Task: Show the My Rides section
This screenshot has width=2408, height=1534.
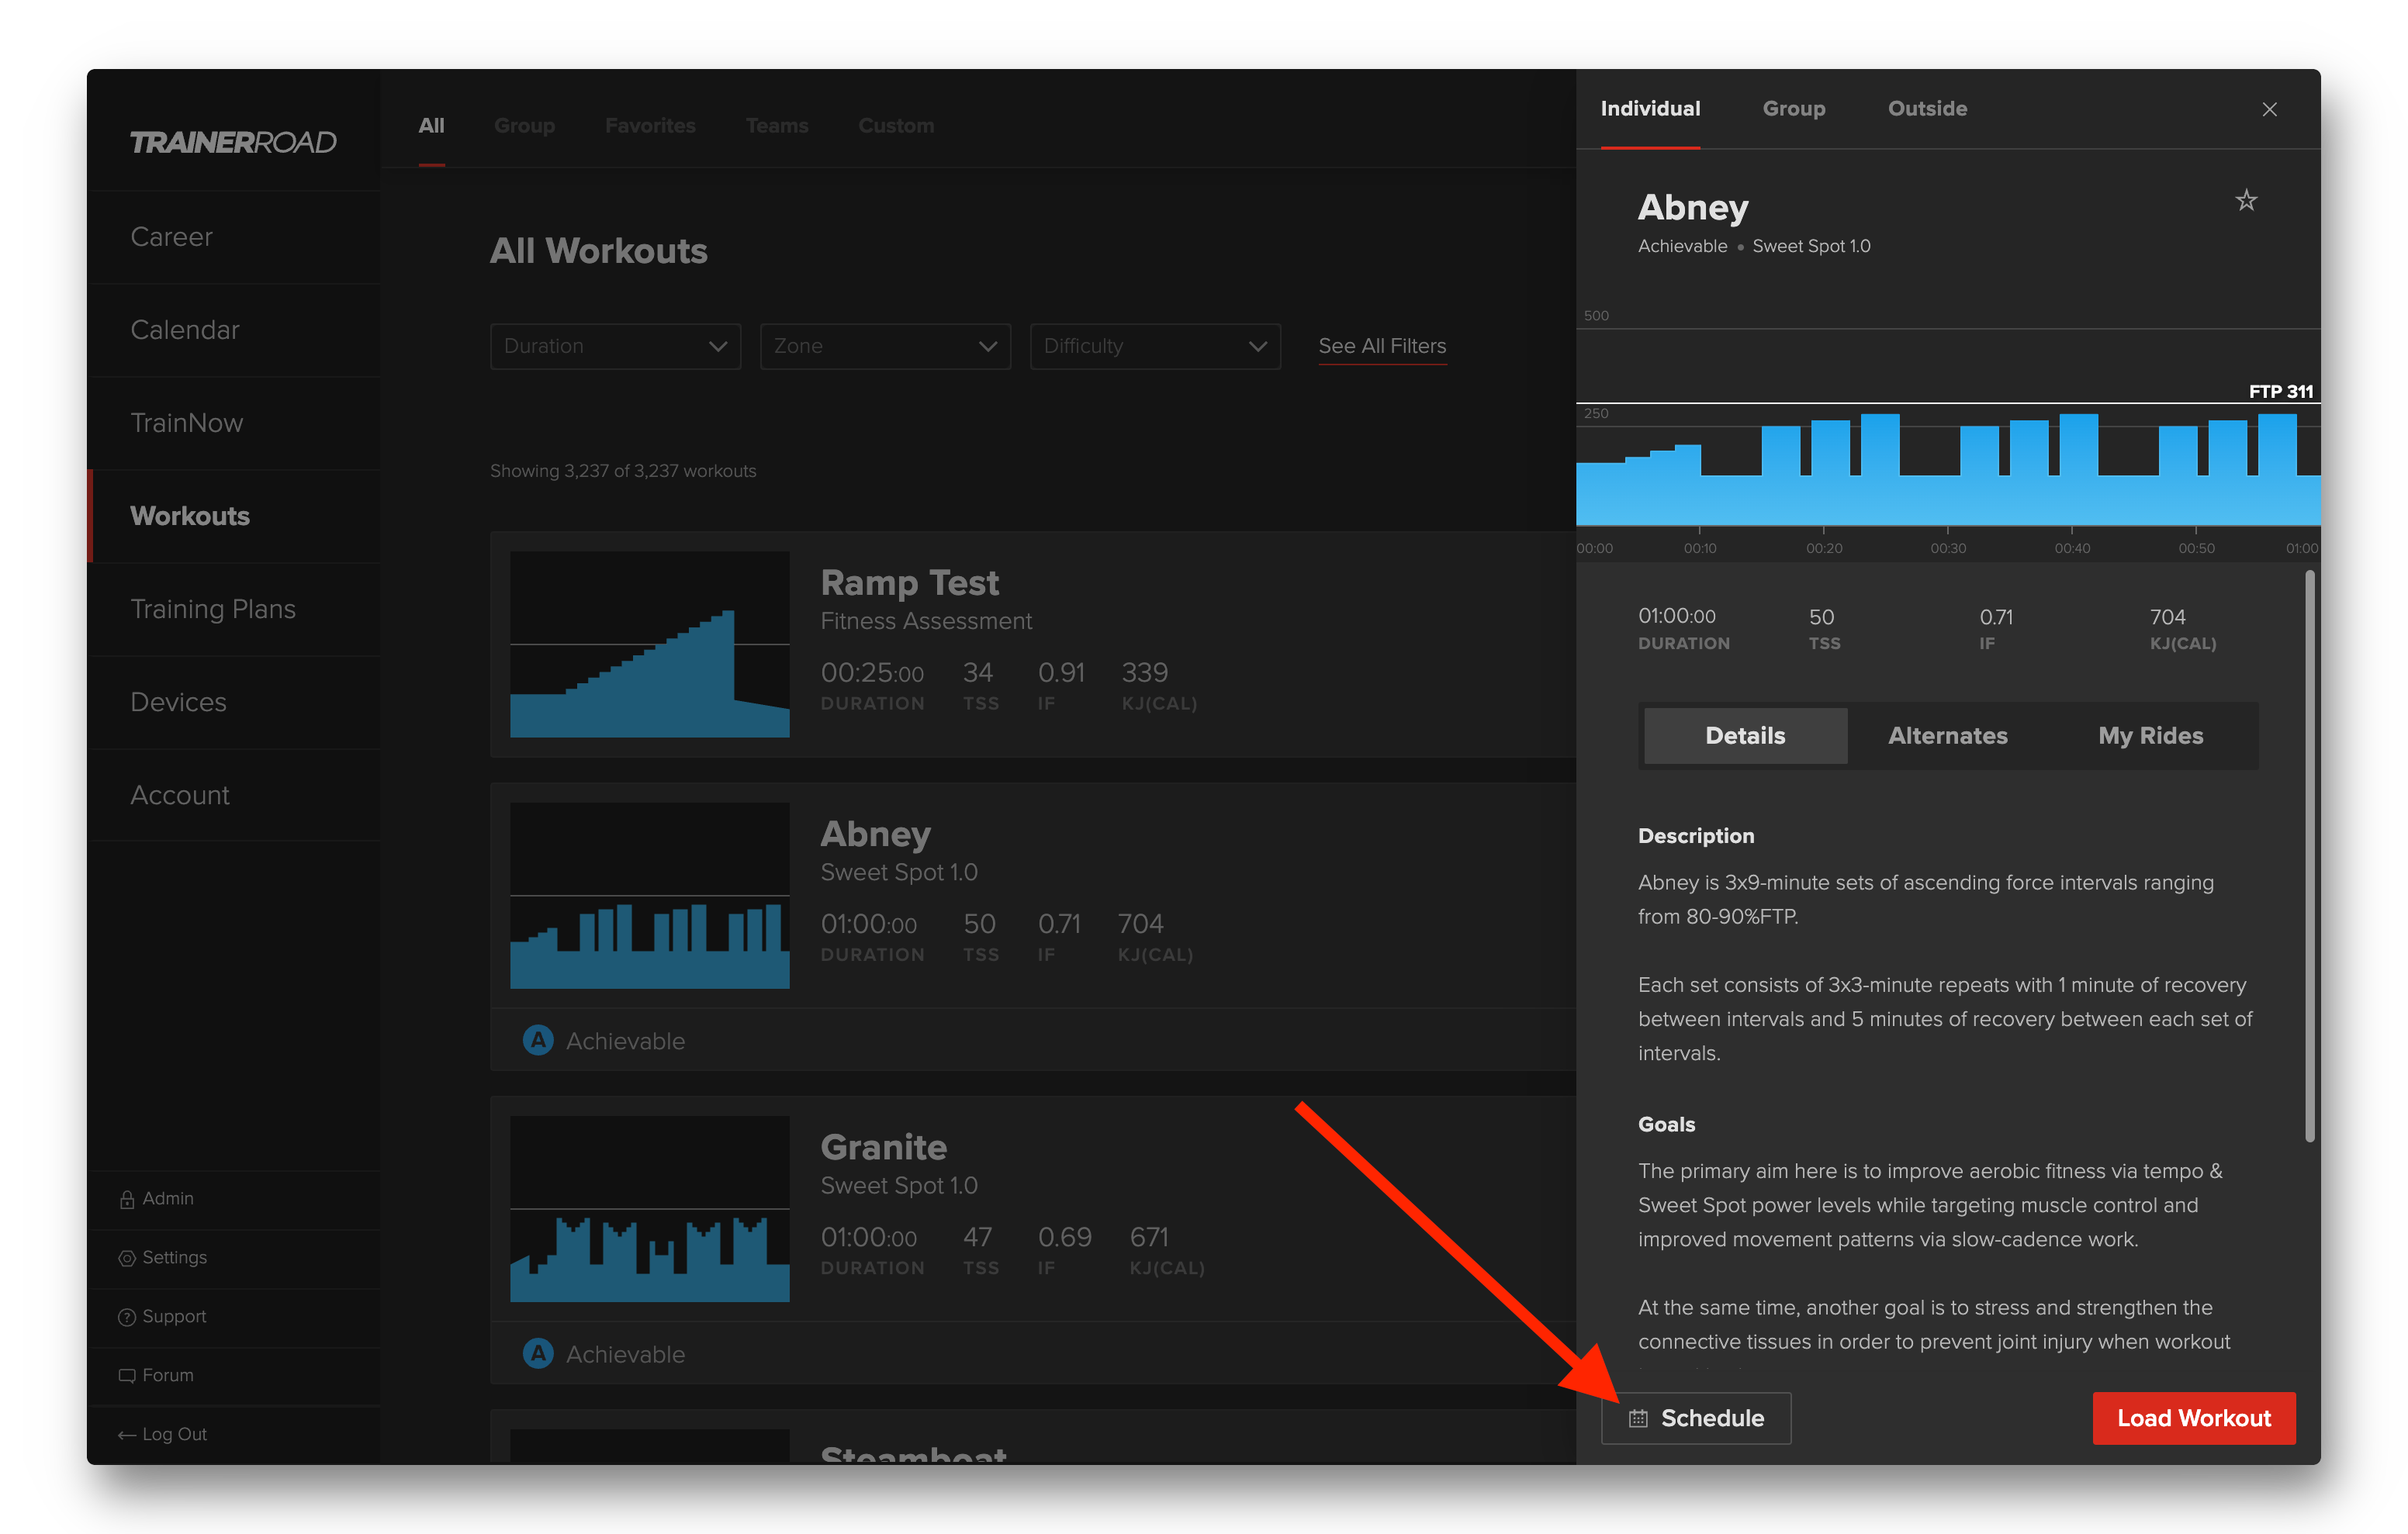Action: coord(2150,736)
